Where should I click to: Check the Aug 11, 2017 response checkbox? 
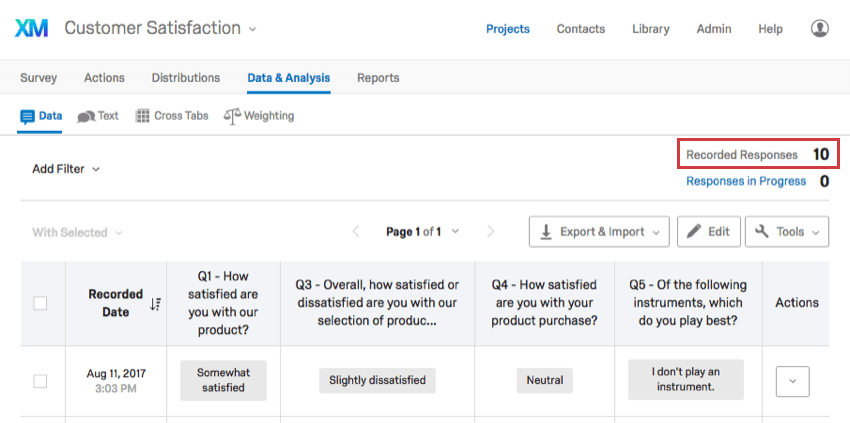click(x=40, y=381)
